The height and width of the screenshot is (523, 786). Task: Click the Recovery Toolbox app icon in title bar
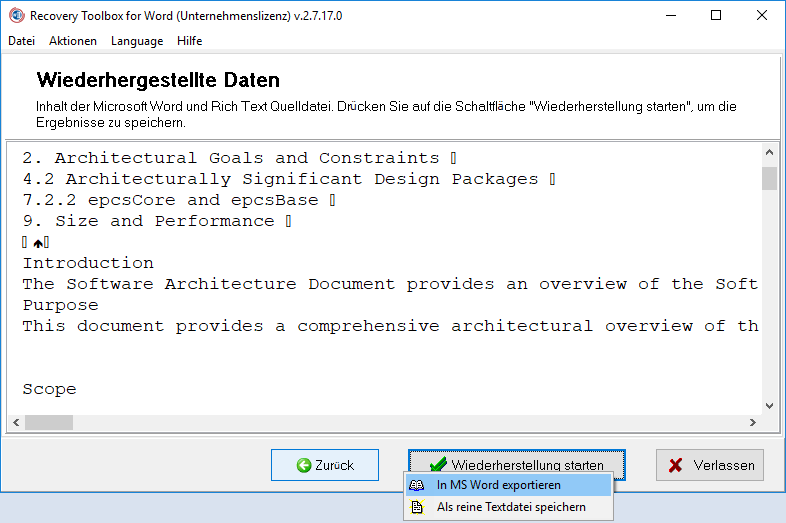click(17, 16)
